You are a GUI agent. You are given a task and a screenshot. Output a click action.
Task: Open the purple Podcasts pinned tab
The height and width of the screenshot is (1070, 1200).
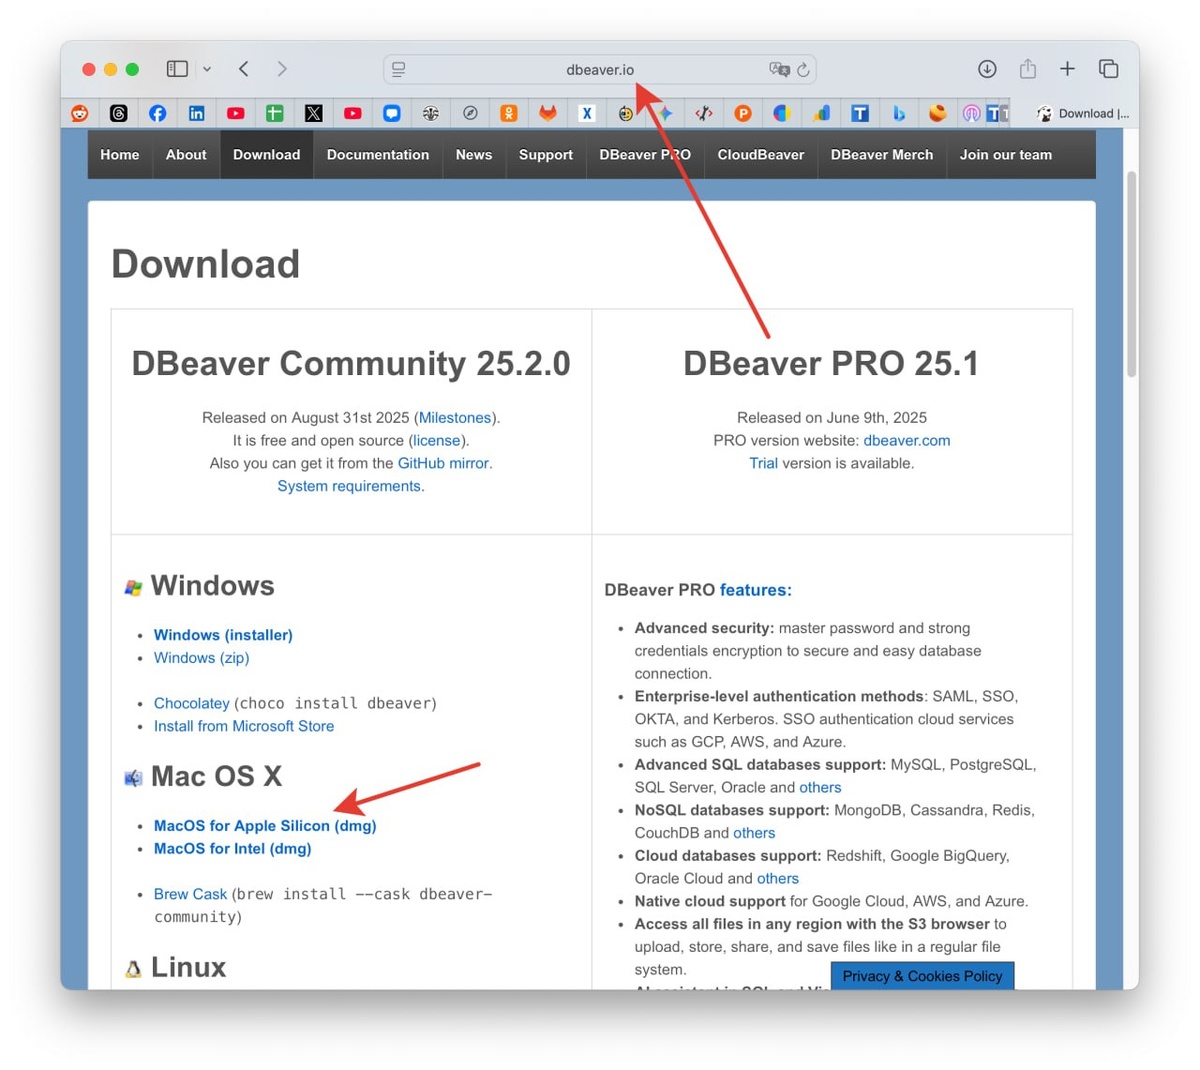tap(971, 113)
